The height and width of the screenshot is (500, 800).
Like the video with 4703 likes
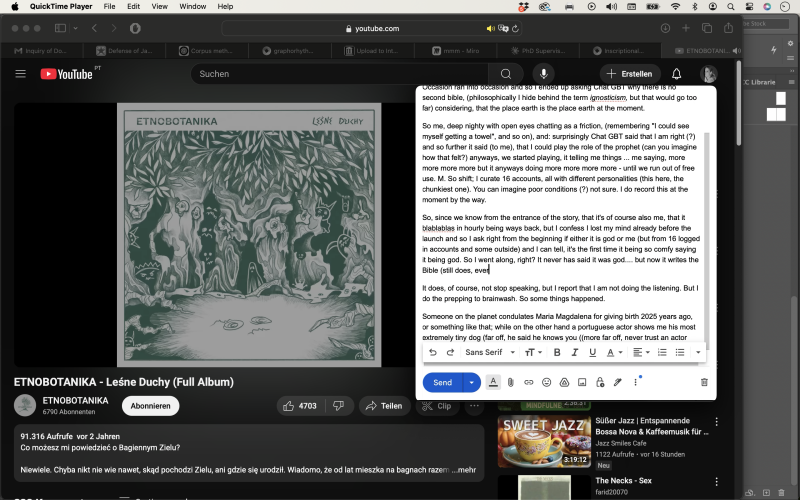pyautogui.click(x=300, y=406)
